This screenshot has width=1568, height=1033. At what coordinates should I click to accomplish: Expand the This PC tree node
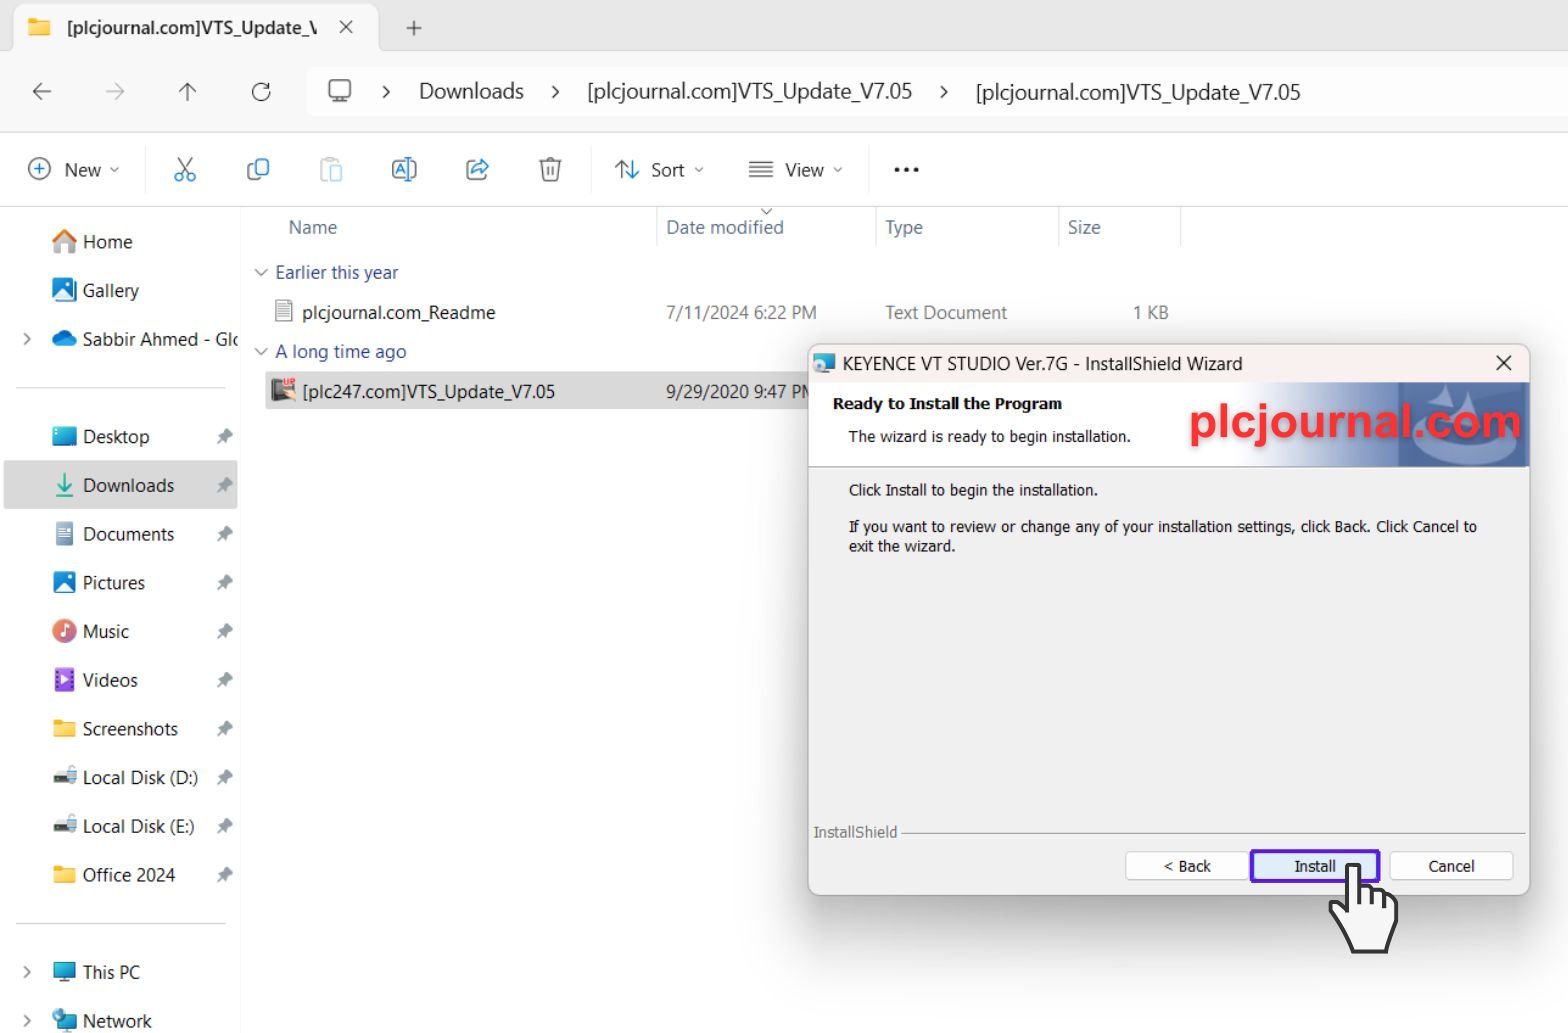coord(27,972)
